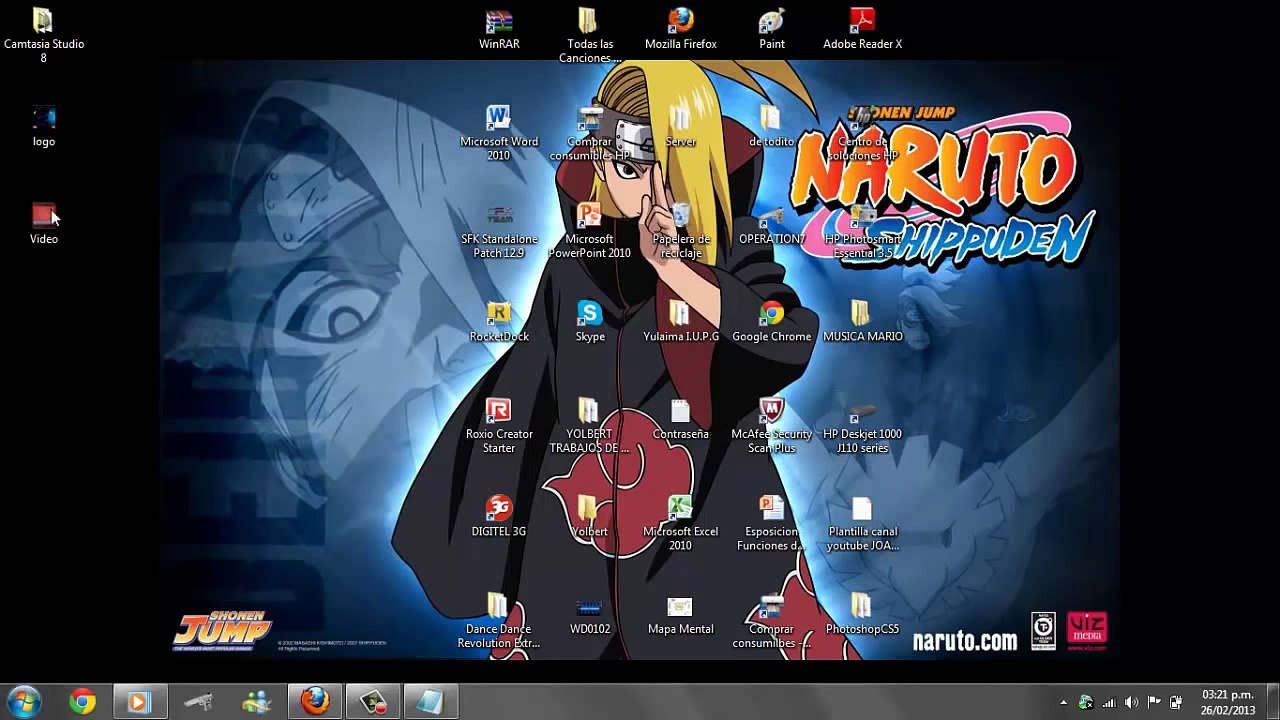Image resolution: width=1280 pixels, height=720 pixels.
Task: Select the McAfee Security Scan Plus icon
Action: click(772, 426)
